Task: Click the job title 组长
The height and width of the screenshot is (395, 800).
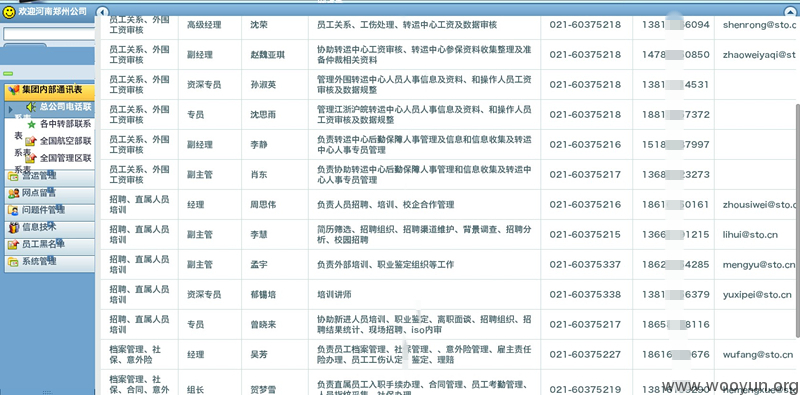Action: tap(195, 390)
